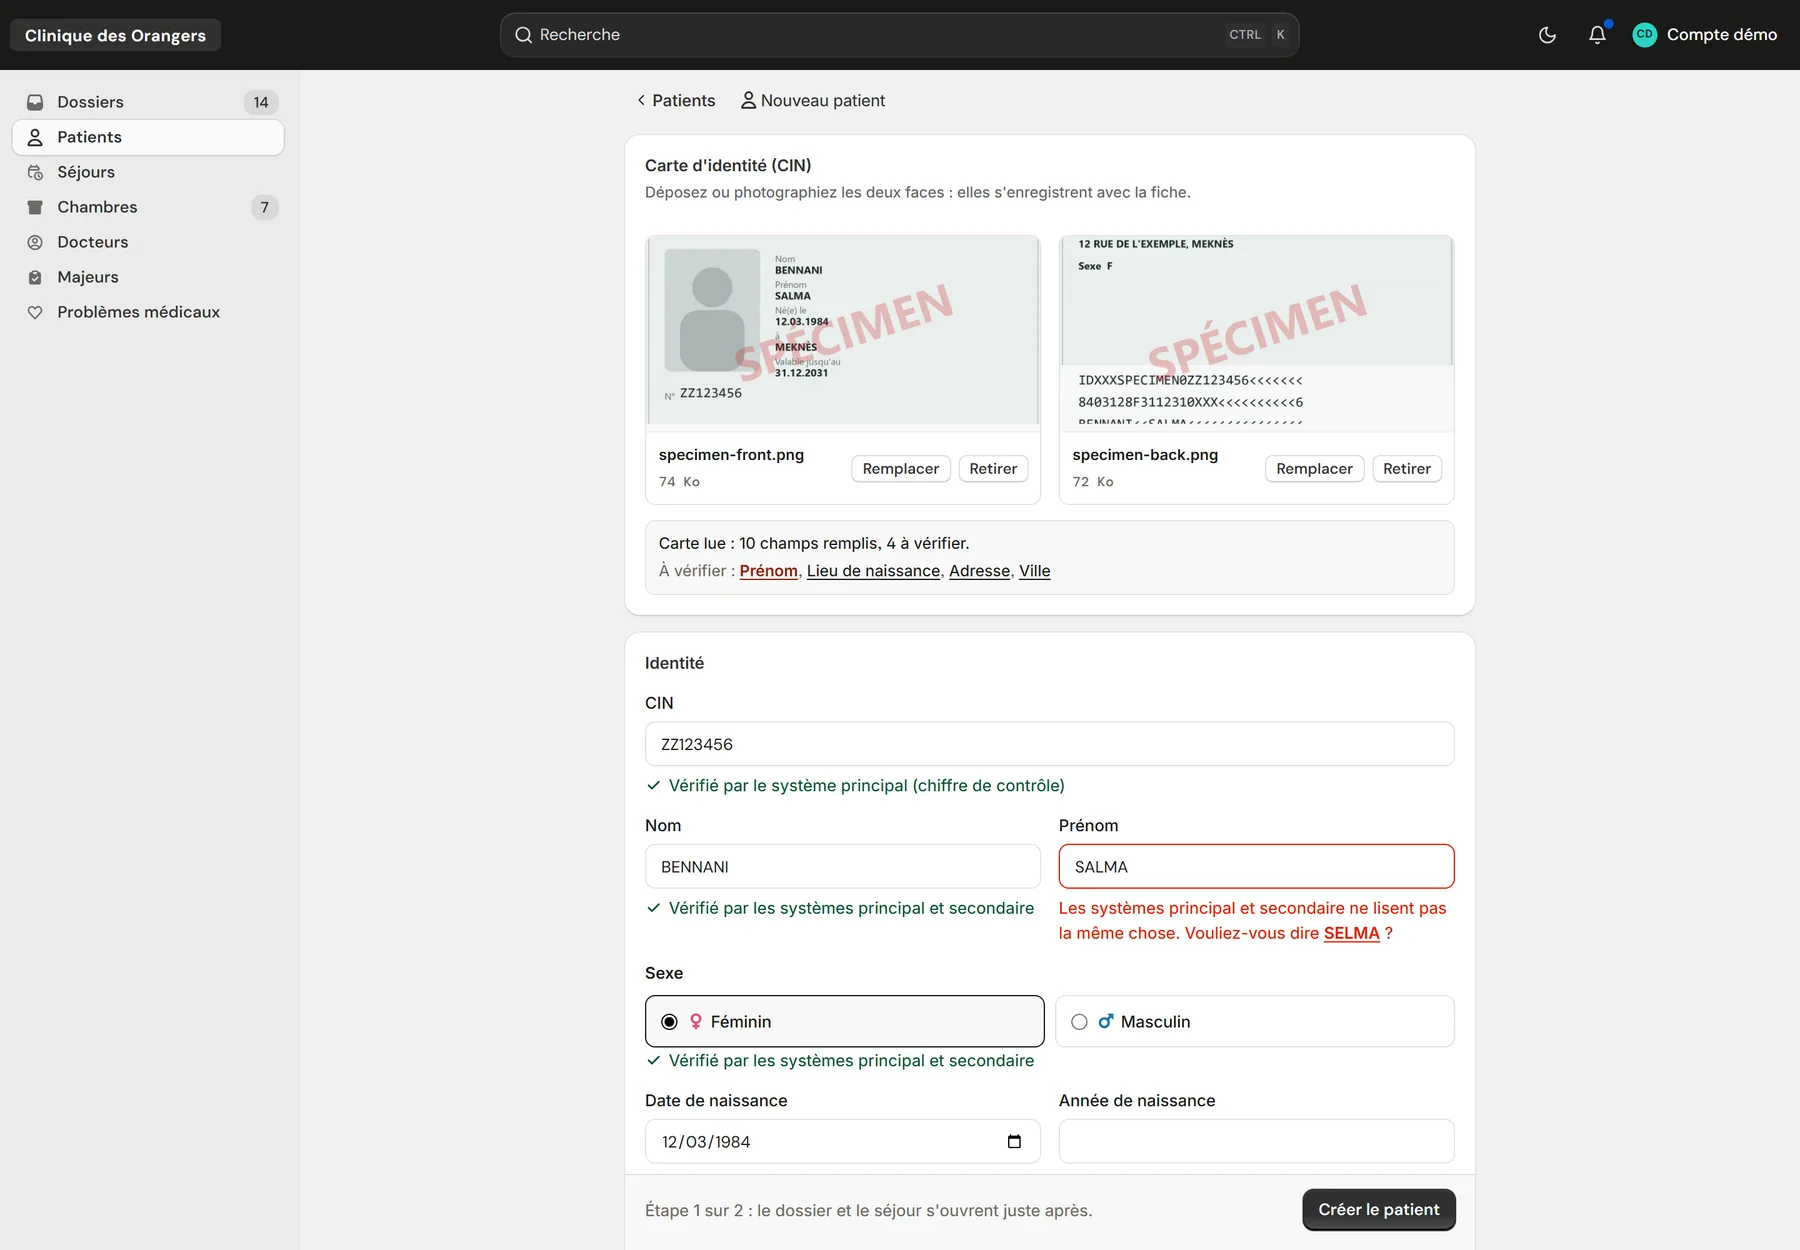The height and width of the screenshot is (1250, 1800).
Task: Jump to the Ville verification link
Action: click(x=1034, y=570)
